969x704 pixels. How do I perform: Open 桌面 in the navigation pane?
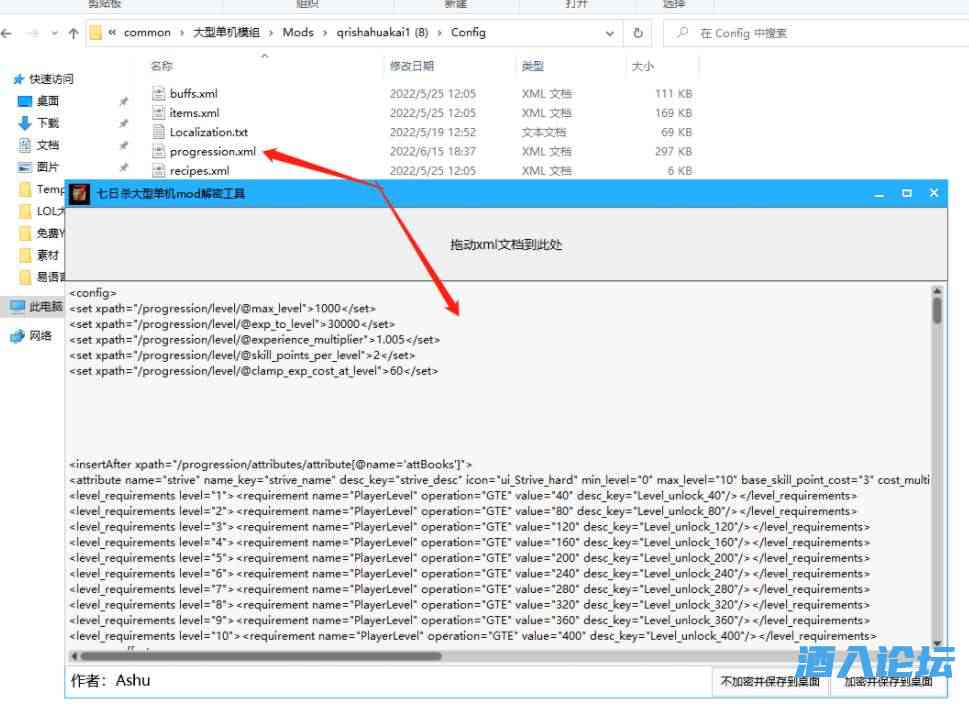click(48, 101)
